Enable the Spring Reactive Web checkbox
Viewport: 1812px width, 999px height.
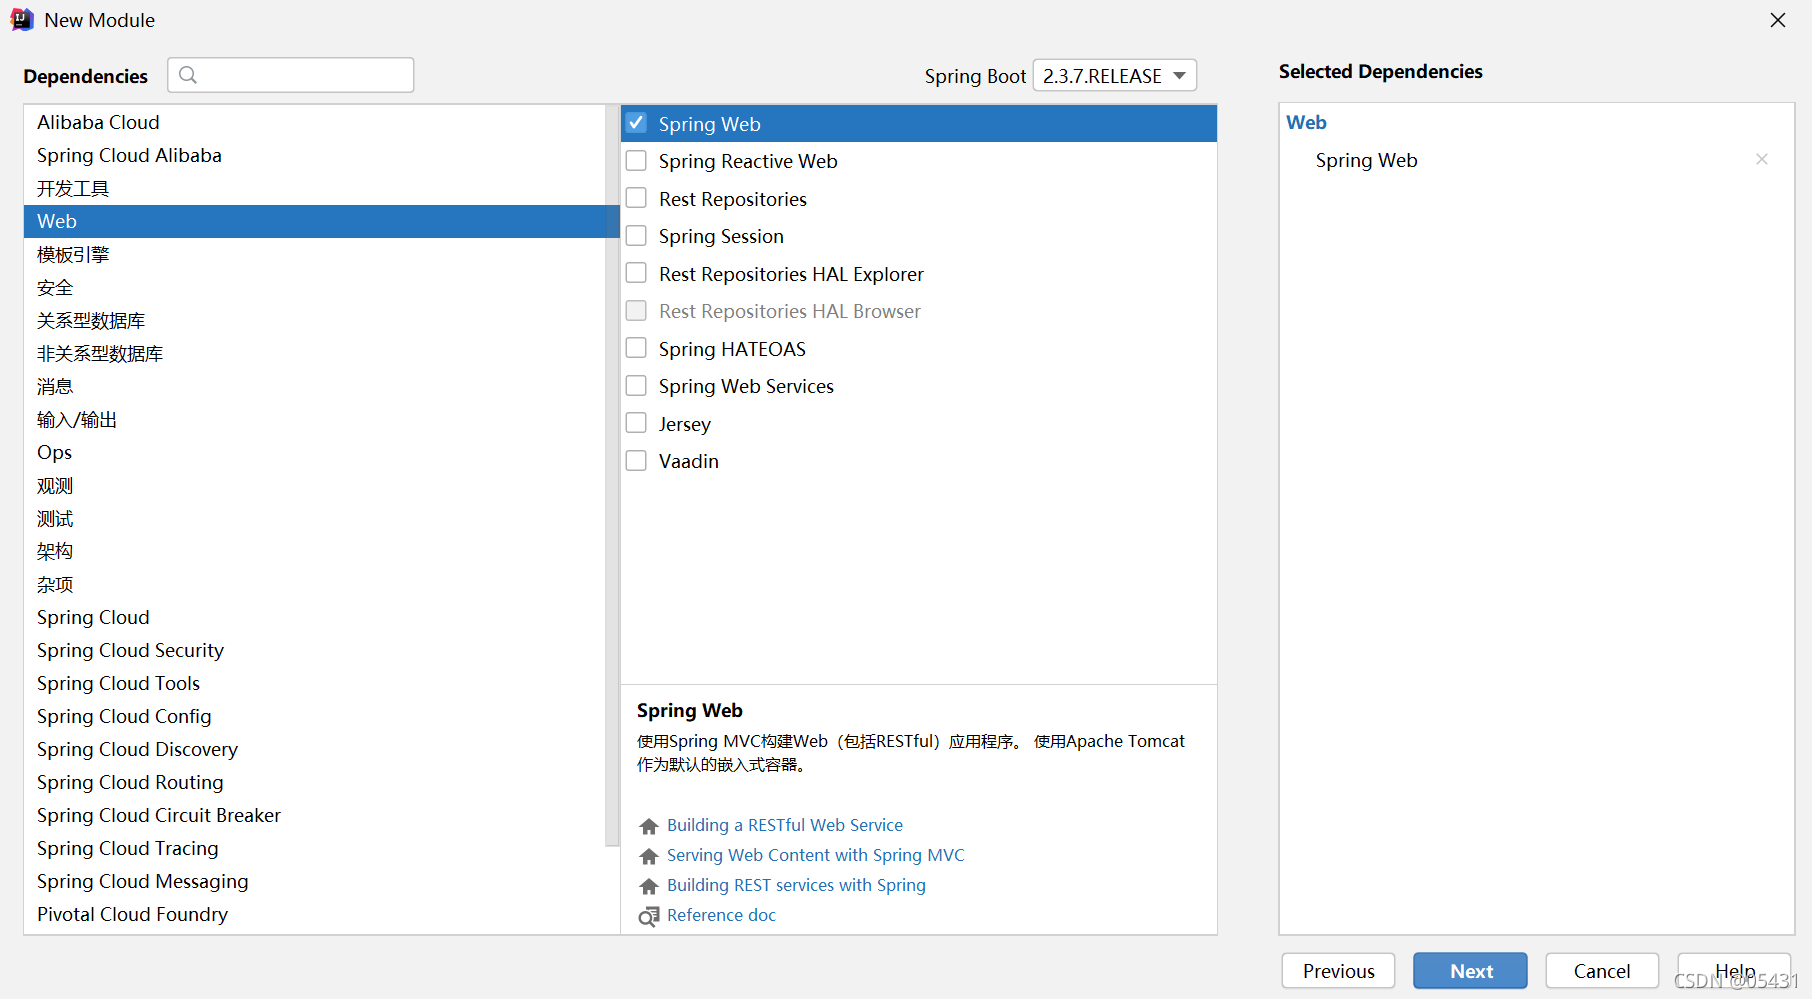tap(636, 161)
